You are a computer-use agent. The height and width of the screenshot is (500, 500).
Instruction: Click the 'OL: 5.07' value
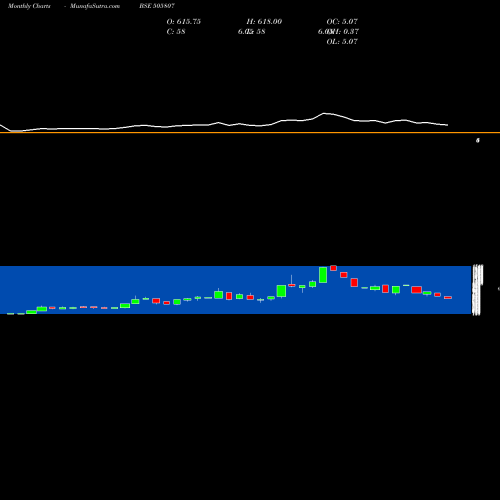point(342,42)
